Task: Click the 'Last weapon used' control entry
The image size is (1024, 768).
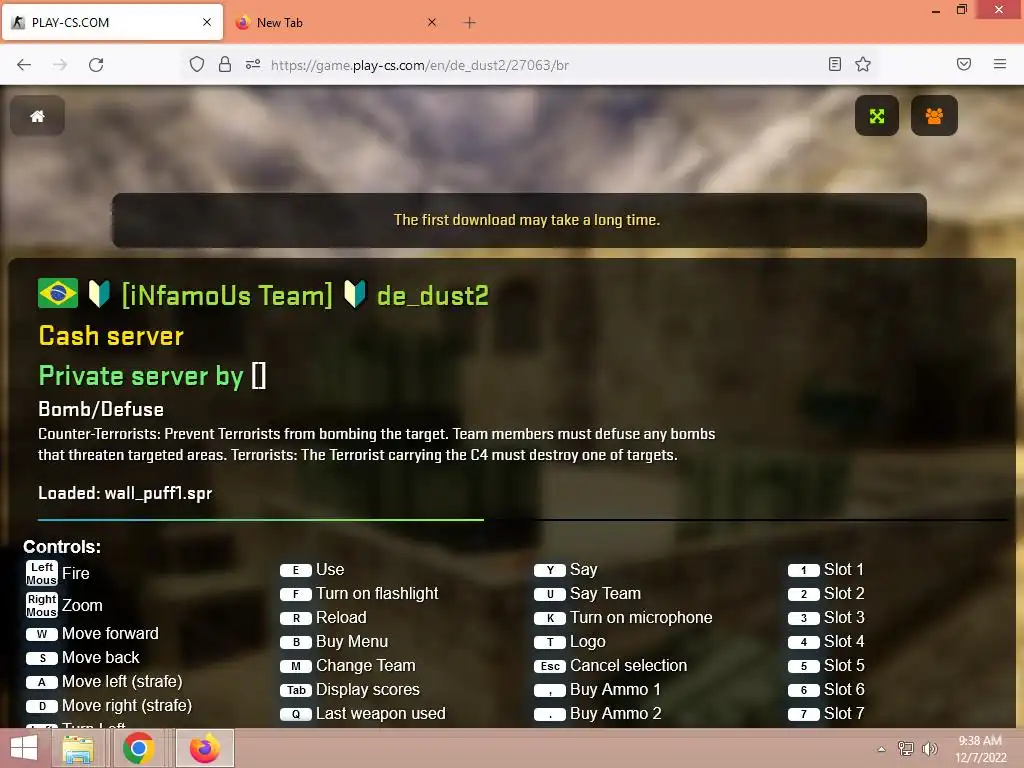Action: point(363,714)
